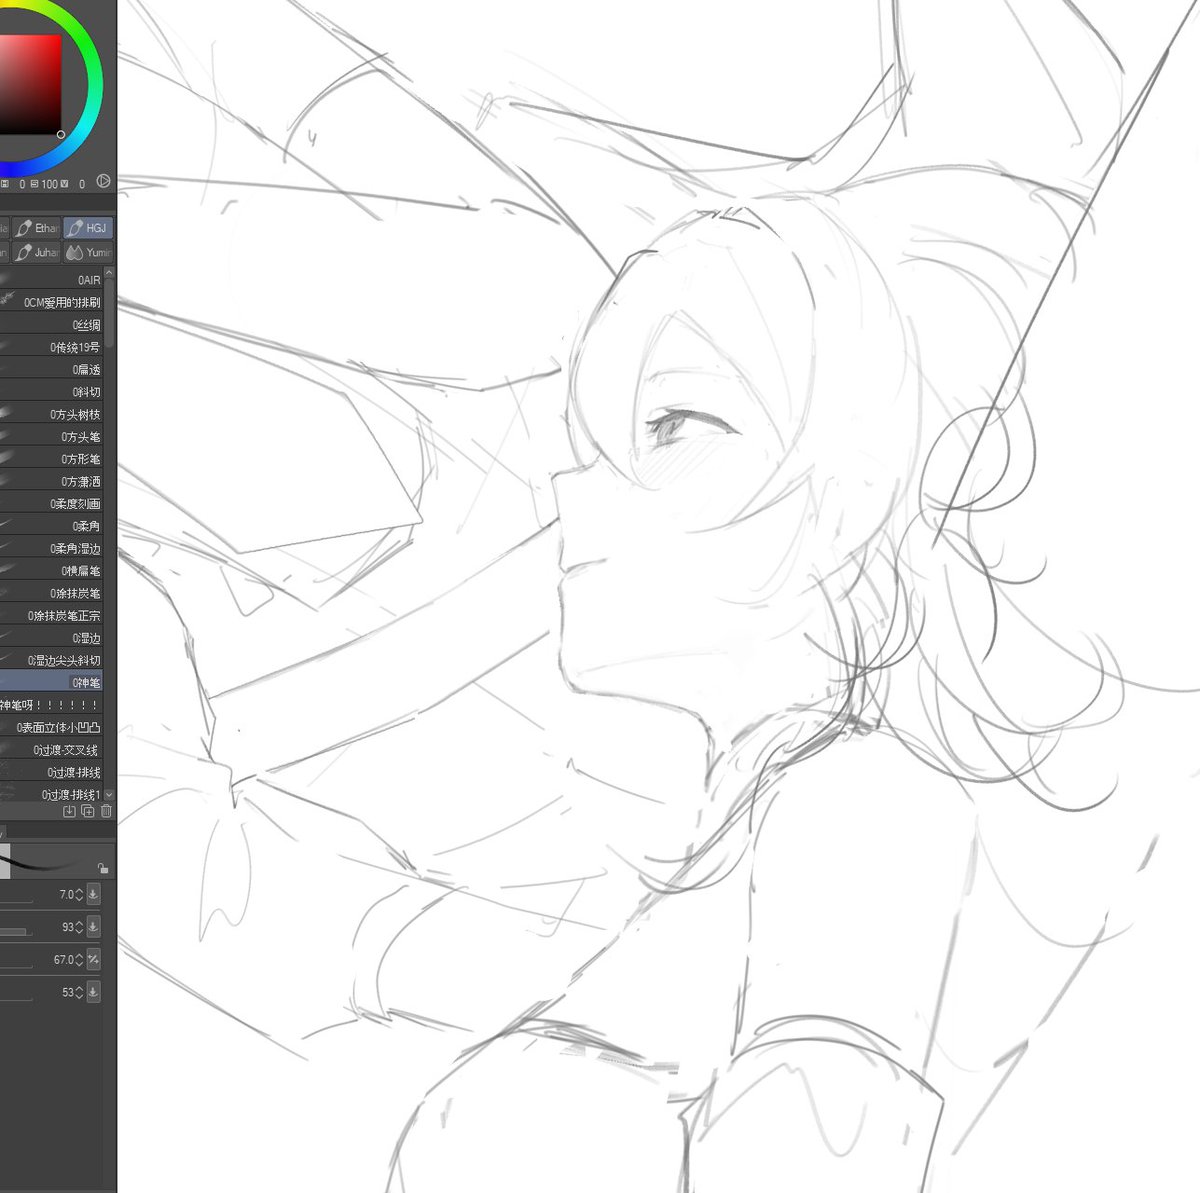Click the duplicate sub tool icon
This screenshot has height=1193, width=1200.
click(88, 811)
